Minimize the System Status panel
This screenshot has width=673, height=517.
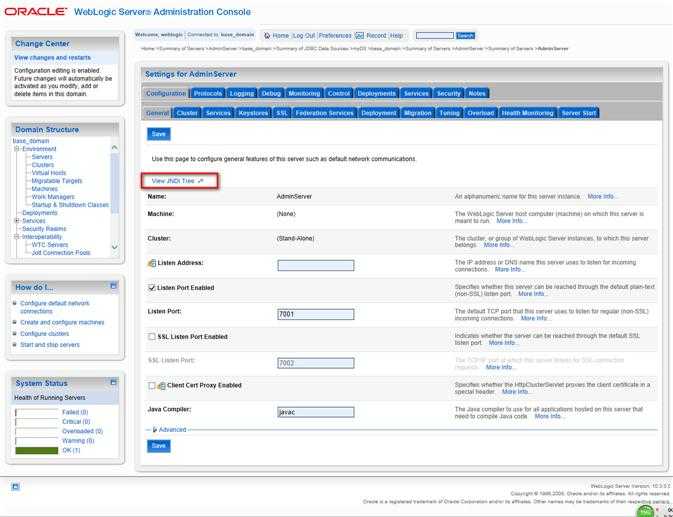point(113,382)
